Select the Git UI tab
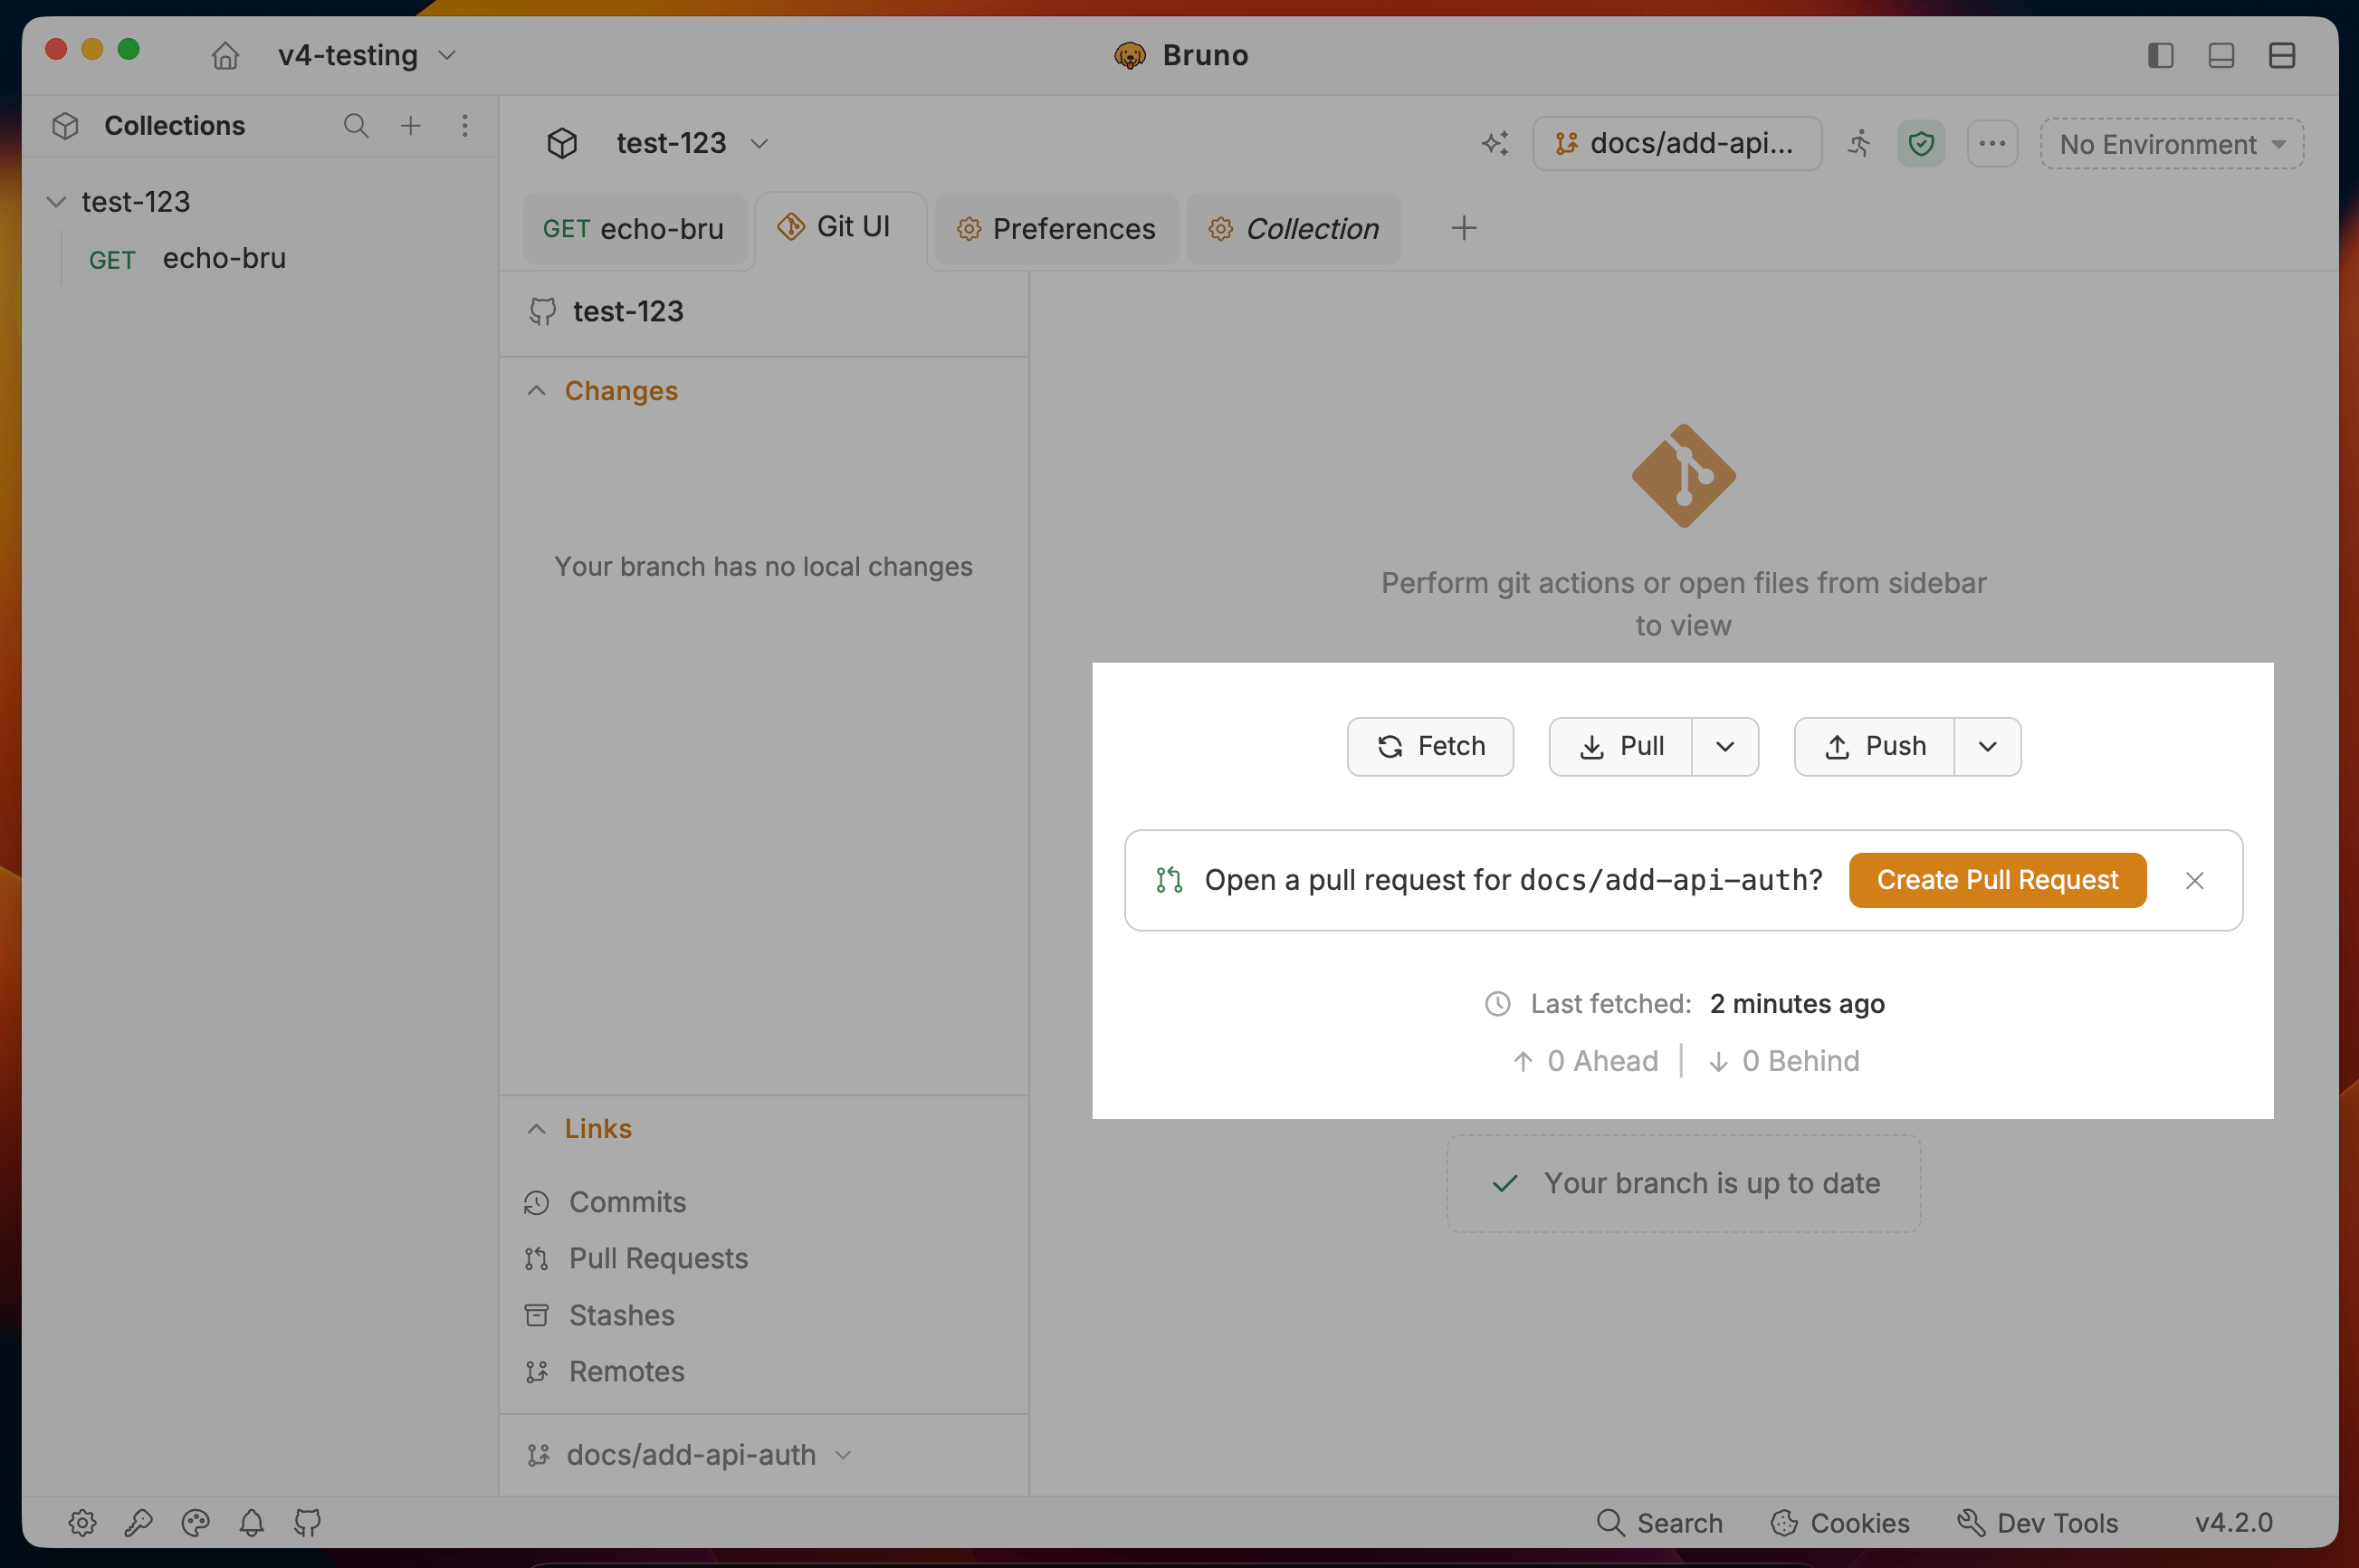2359x1568 pixels. coord(840,228)
